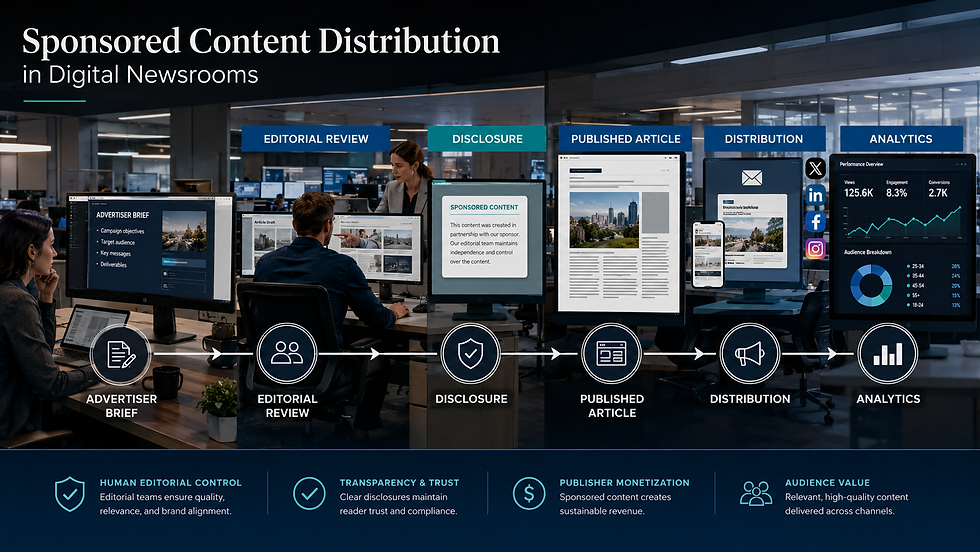
Task: Select the Published Article header label
Action: 626,139
